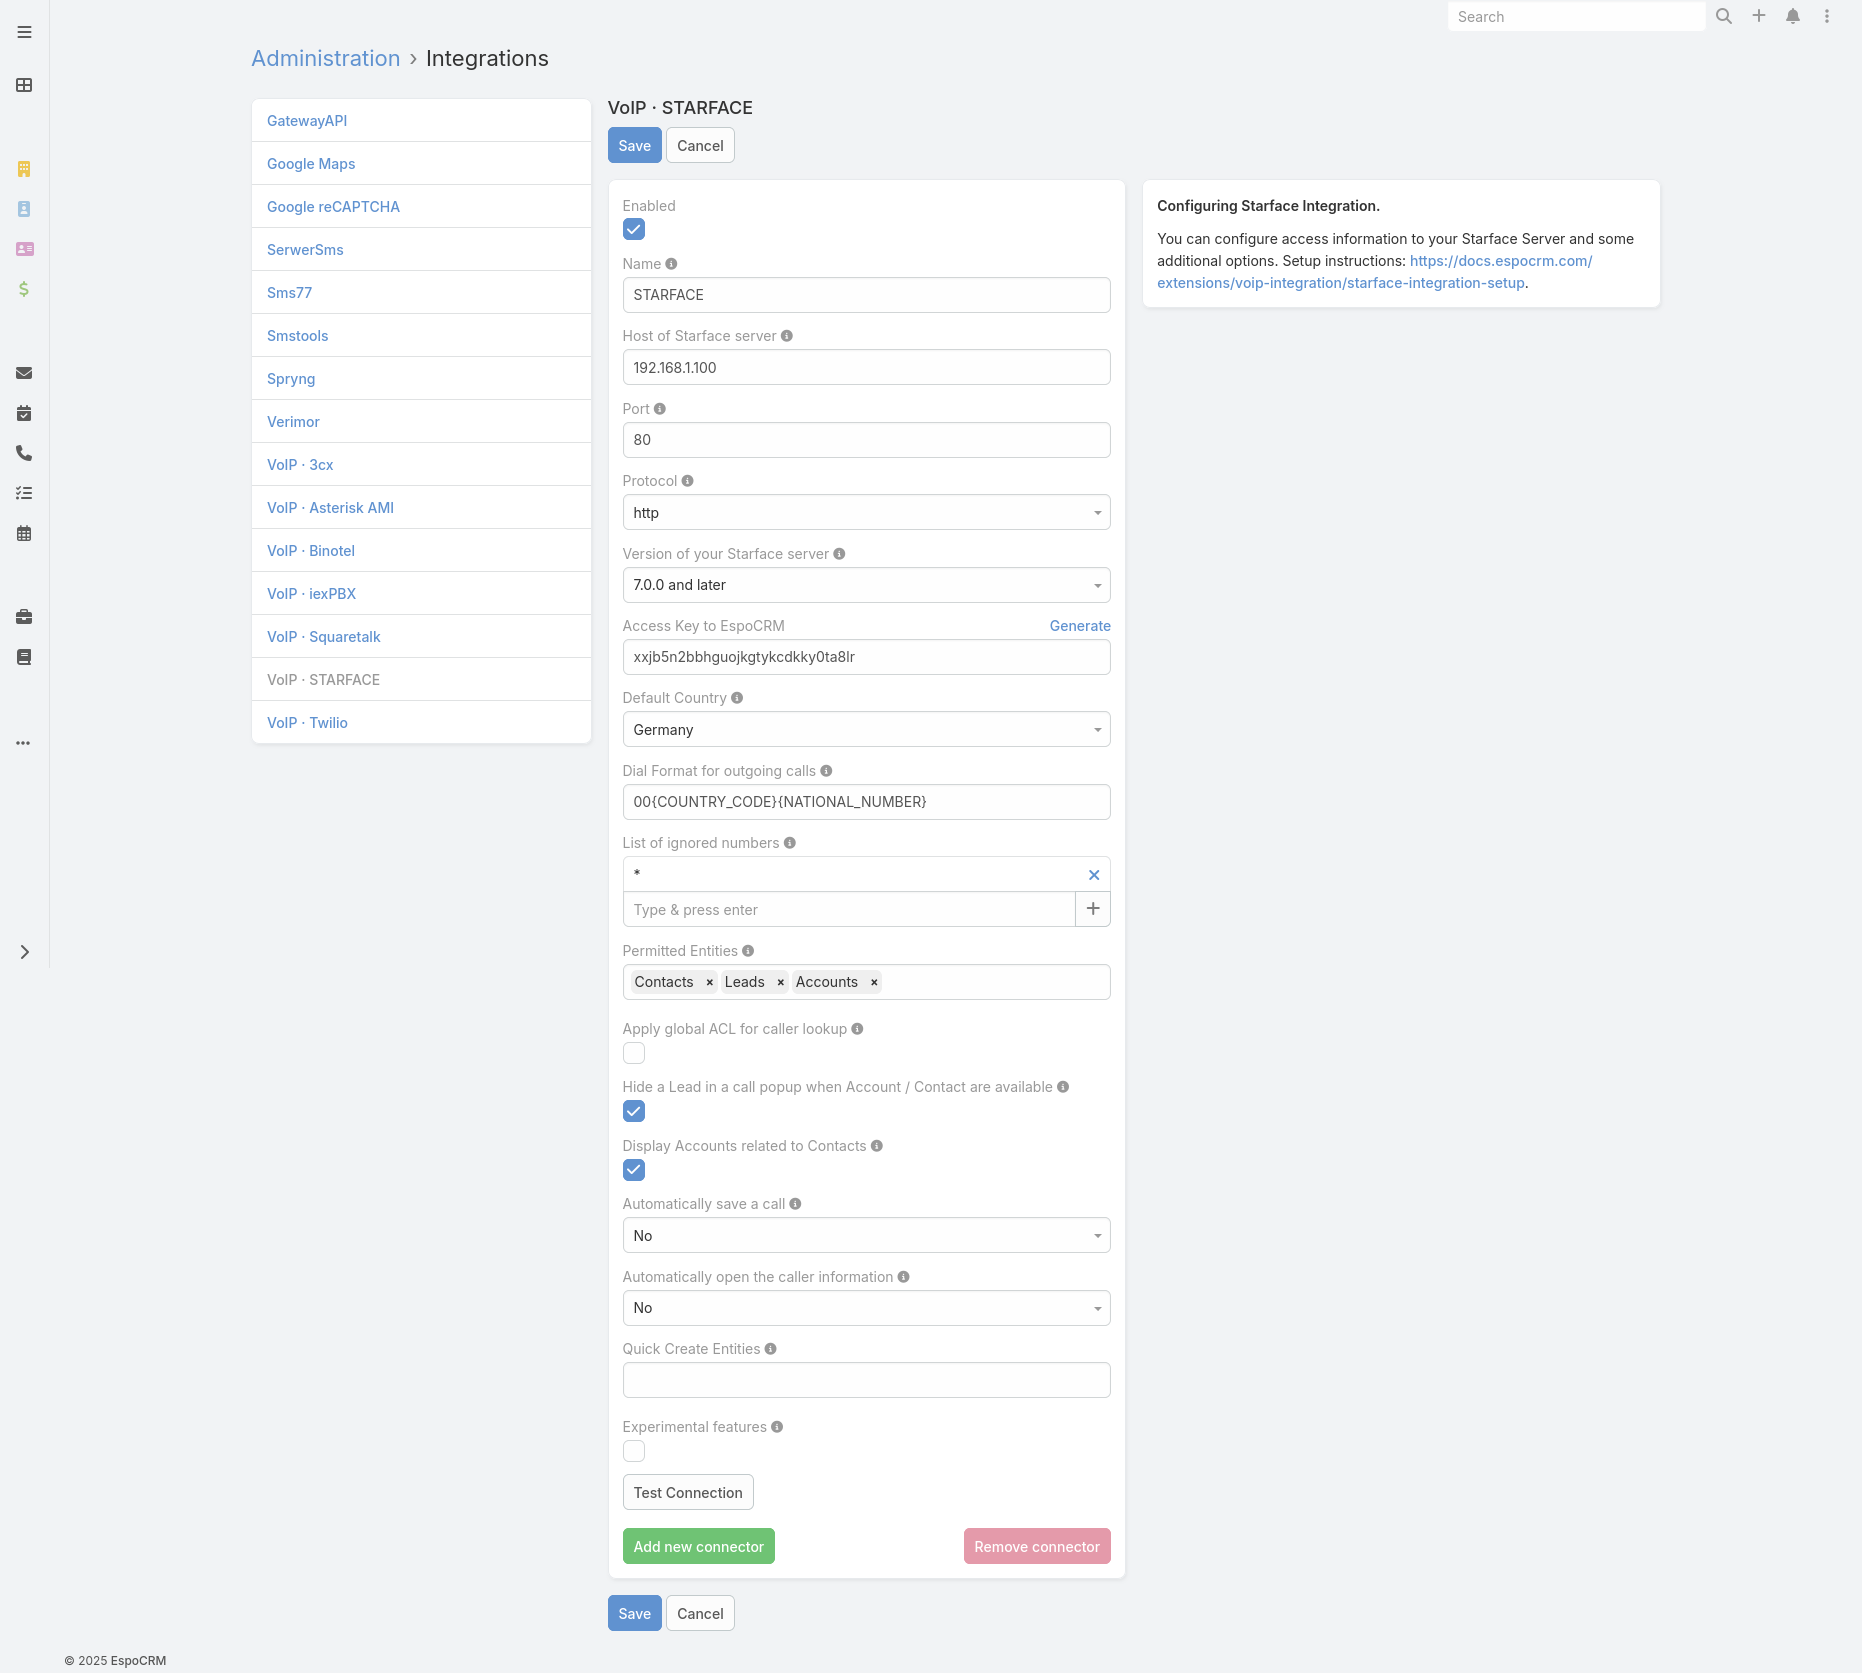Image resolution: width=1862 pixels, height=1673 pixels.
Task: Disable the Enabled checkbox for STARFACE
Action: coord(634,229)
